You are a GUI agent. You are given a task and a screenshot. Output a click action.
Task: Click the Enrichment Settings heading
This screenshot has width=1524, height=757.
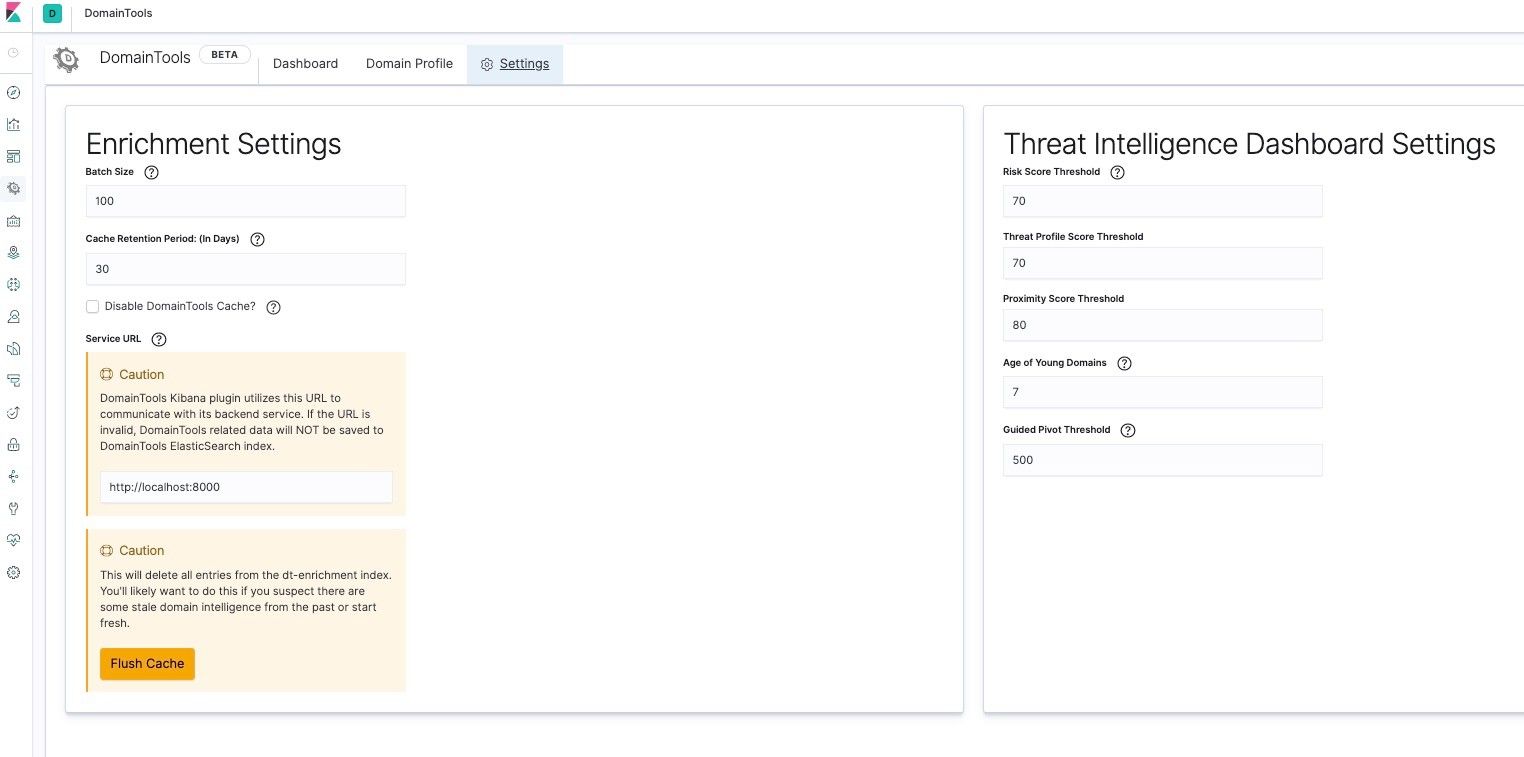tap(214, 144)
